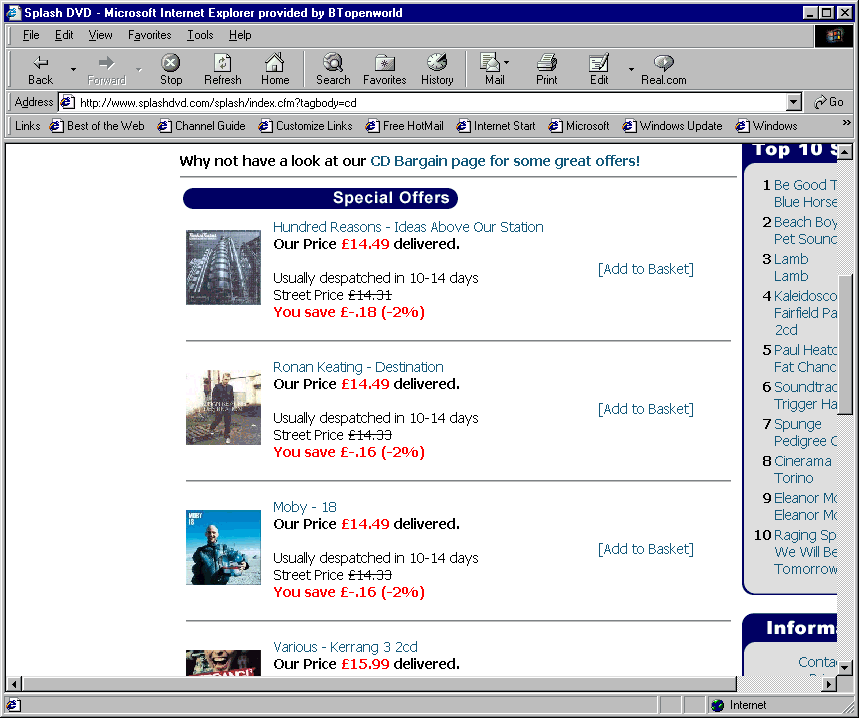Screen dimensions: 859x718
Task: Click the horizontal scrollbar thumb
Action: click(379, 683)
